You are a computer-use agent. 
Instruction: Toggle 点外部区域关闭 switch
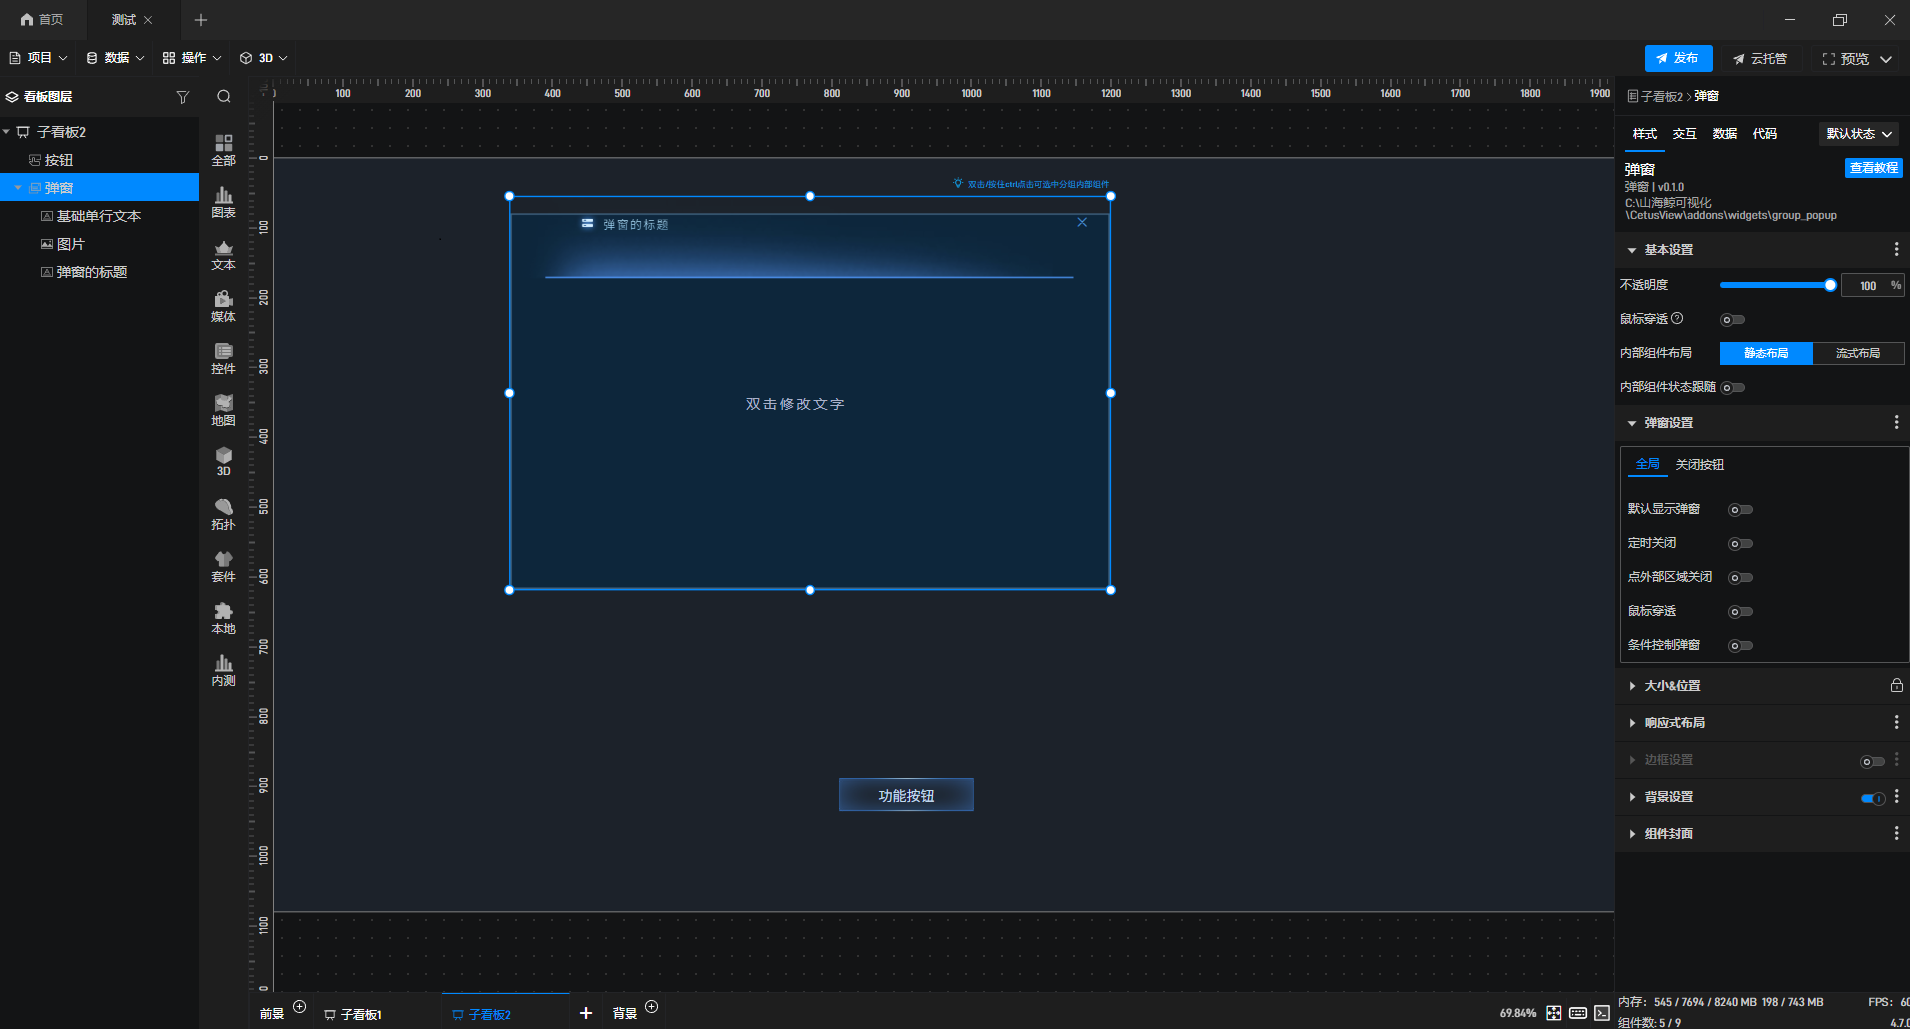[x=1740, y=578]
